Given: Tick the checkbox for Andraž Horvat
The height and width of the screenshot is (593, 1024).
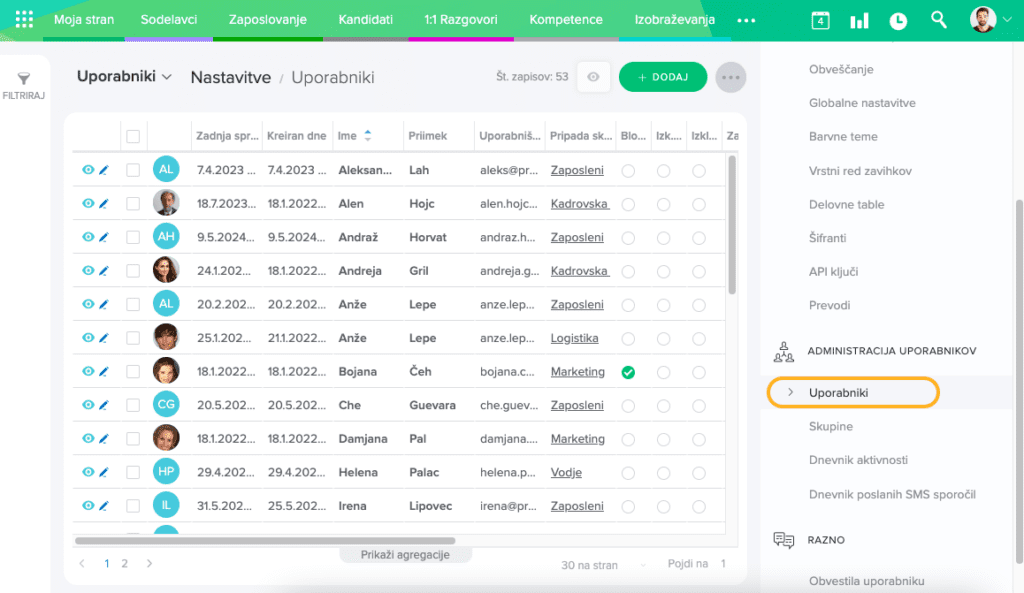Looking at the screenshot, I should (133, 238).
